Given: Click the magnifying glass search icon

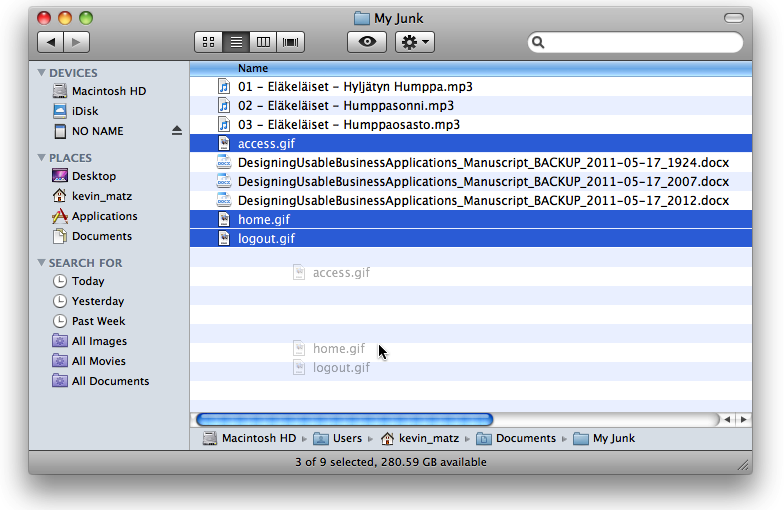Looking at the screenshot, I should pyautogui.click(x=538, y=42).
